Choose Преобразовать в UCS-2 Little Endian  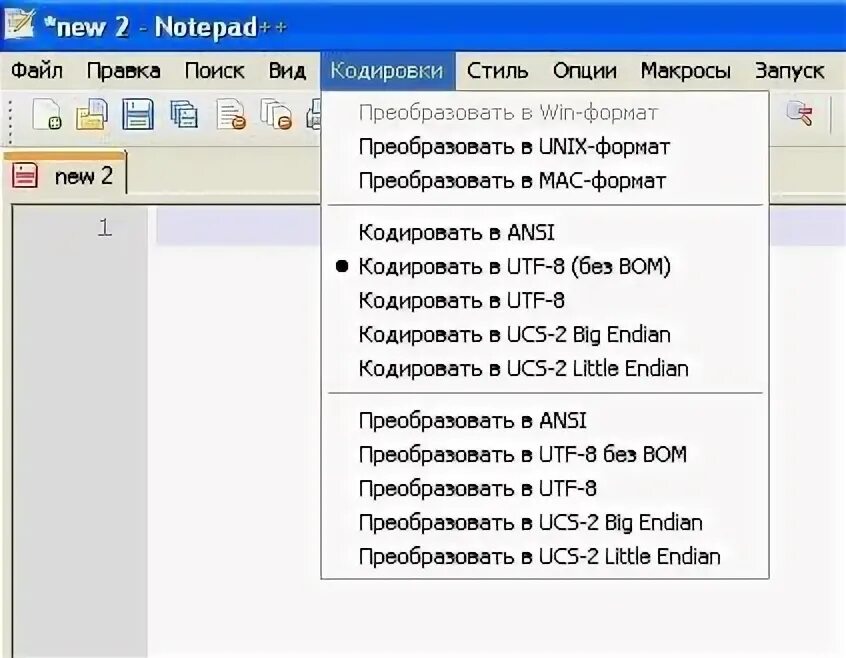tap(545, 556)
